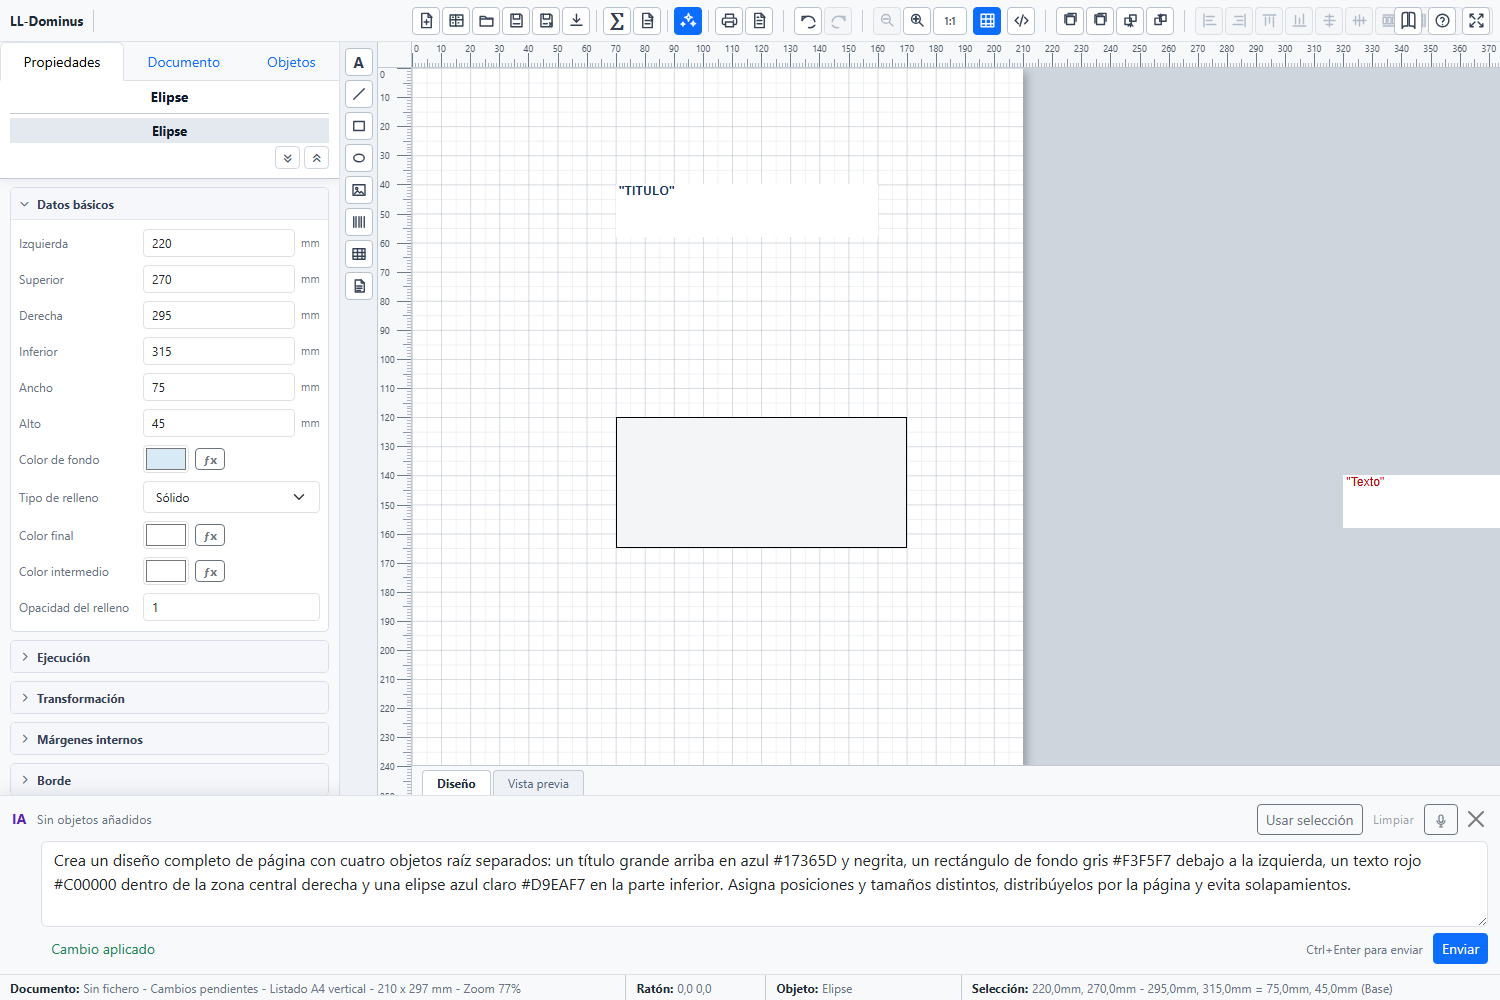This screenshot has width=1500, height=1000.
Task: Click the page icon beside the printer icon
Action: click(759, 21)
